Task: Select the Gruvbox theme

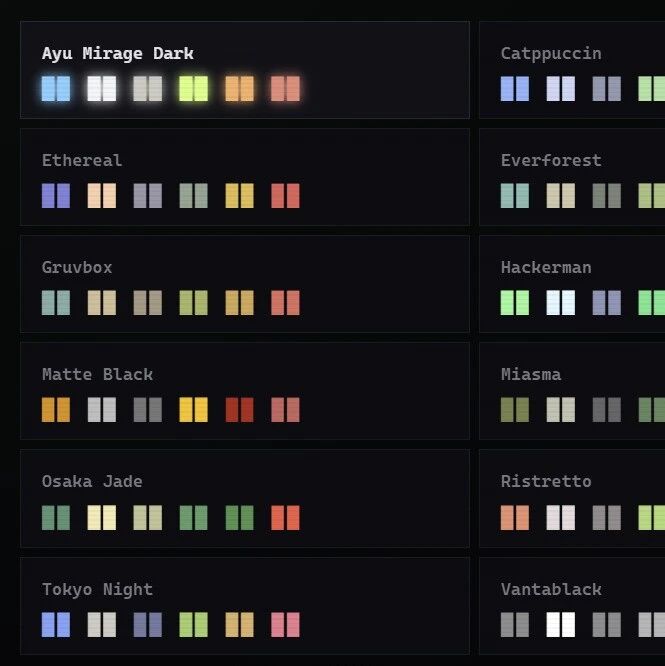Action: (245, 284)
